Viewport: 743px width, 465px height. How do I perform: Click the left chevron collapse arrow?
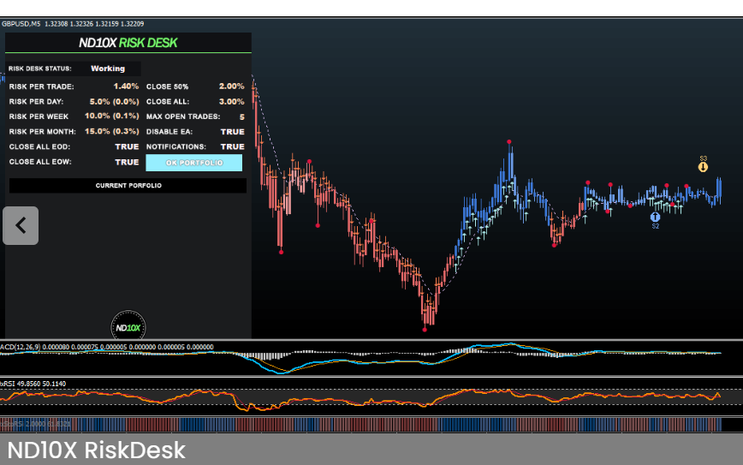(x=20, y=226)
